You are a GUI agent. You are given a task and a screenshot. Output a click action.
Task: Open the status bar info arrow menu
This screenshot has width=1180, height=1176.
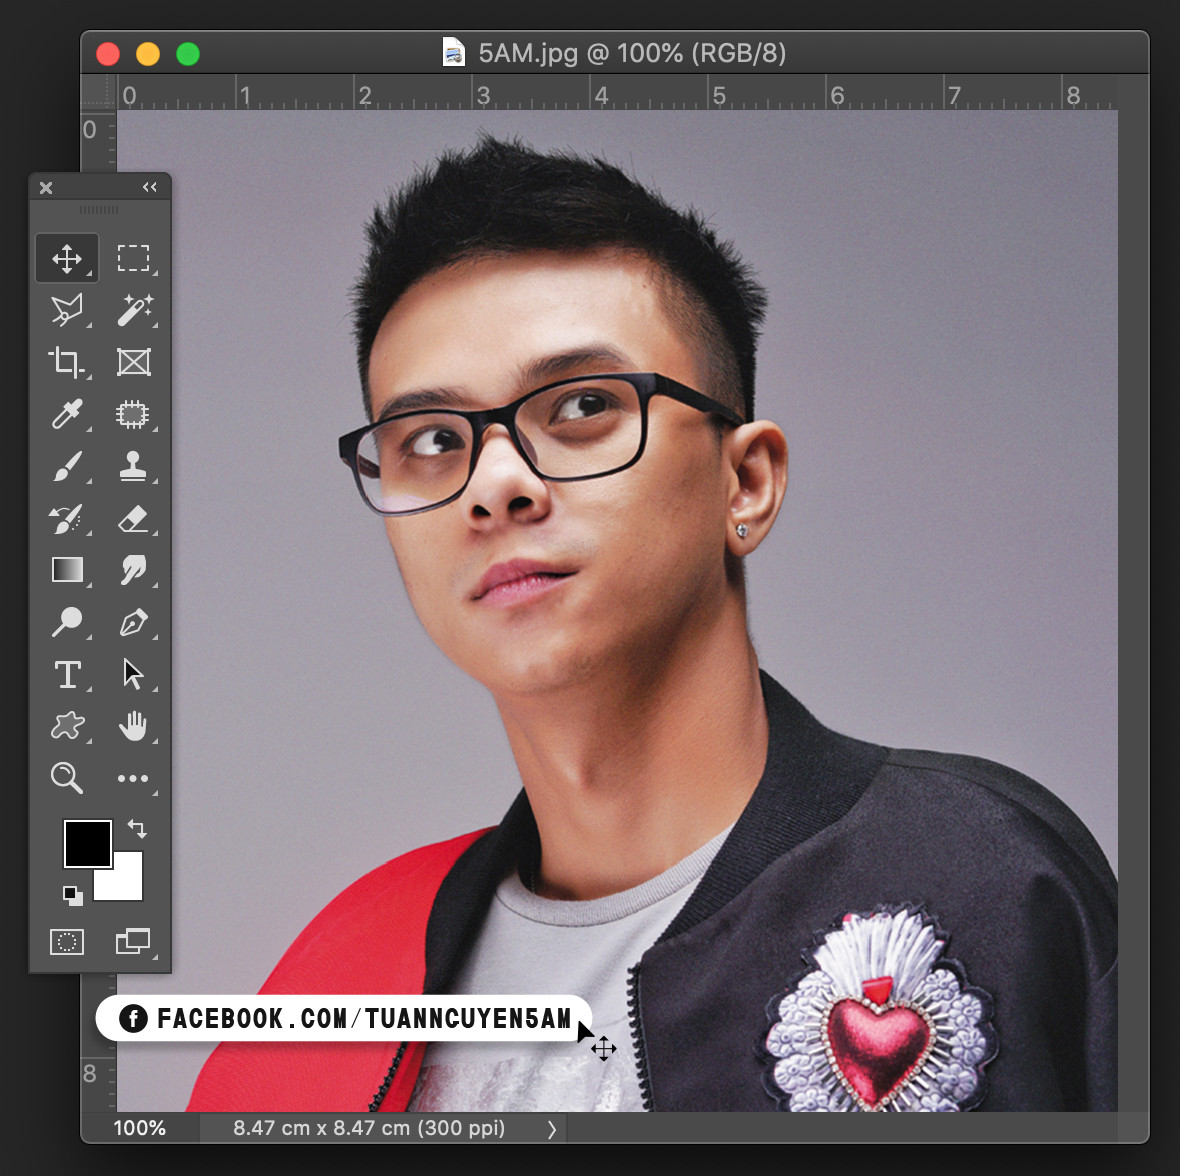[x=551, y=1129]
